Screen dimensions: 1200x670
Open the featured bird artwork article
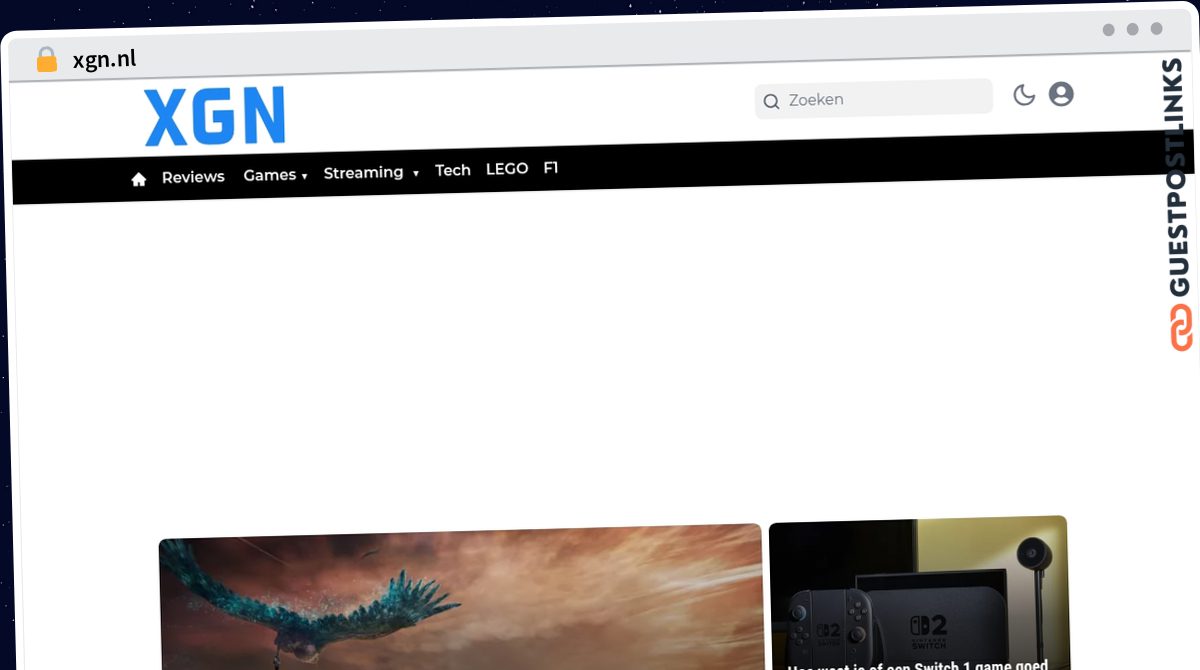(461, 597)
